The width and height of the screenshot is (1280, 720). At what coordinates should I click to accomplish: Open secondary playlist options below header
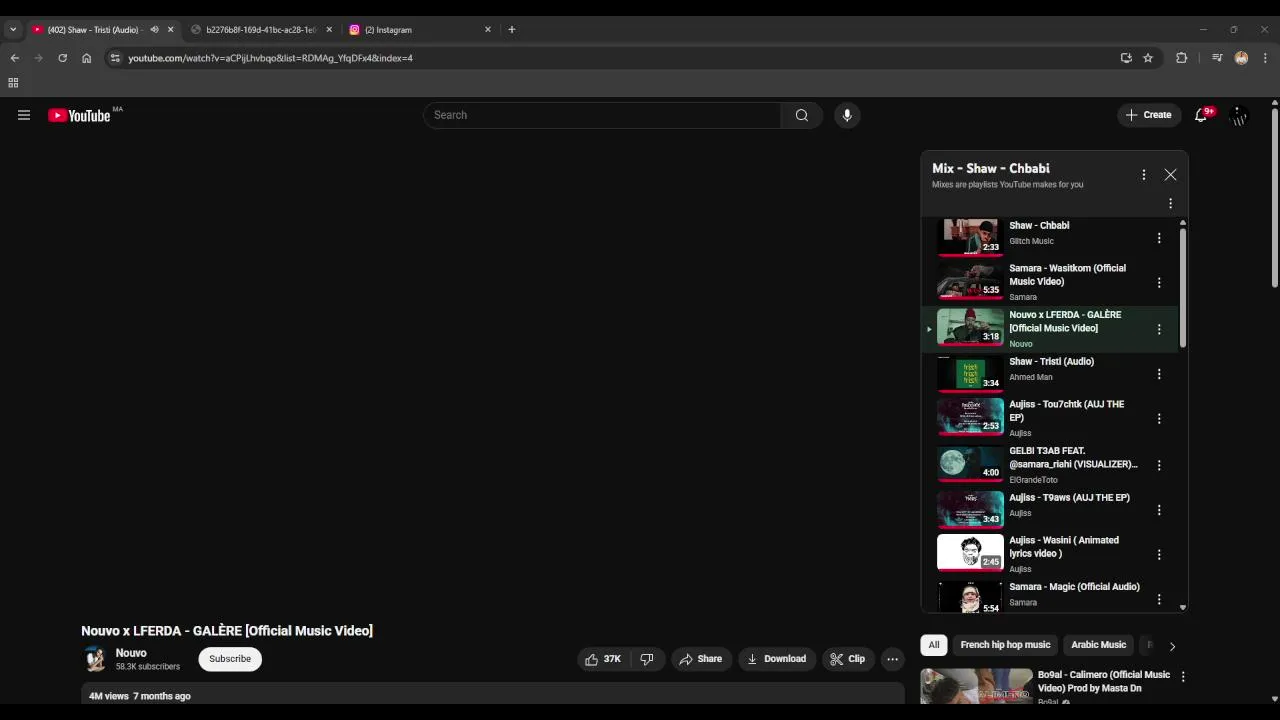coord(1170,204)
